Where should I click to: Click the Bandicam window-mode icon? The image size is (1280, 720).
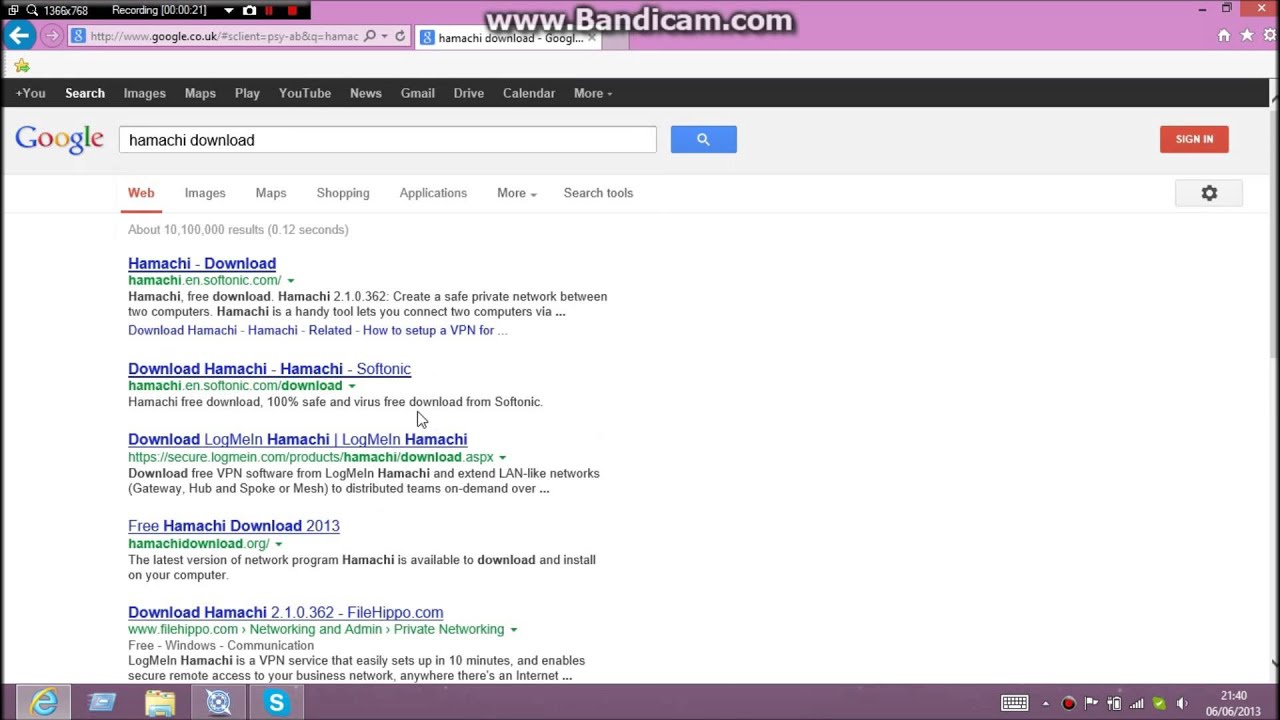13,10
